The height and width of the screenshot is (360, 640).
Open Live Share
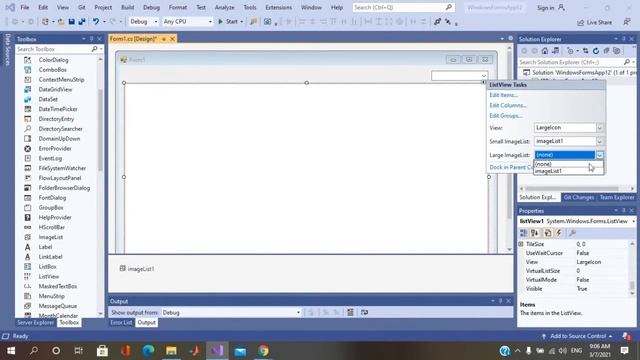(594, 22)
